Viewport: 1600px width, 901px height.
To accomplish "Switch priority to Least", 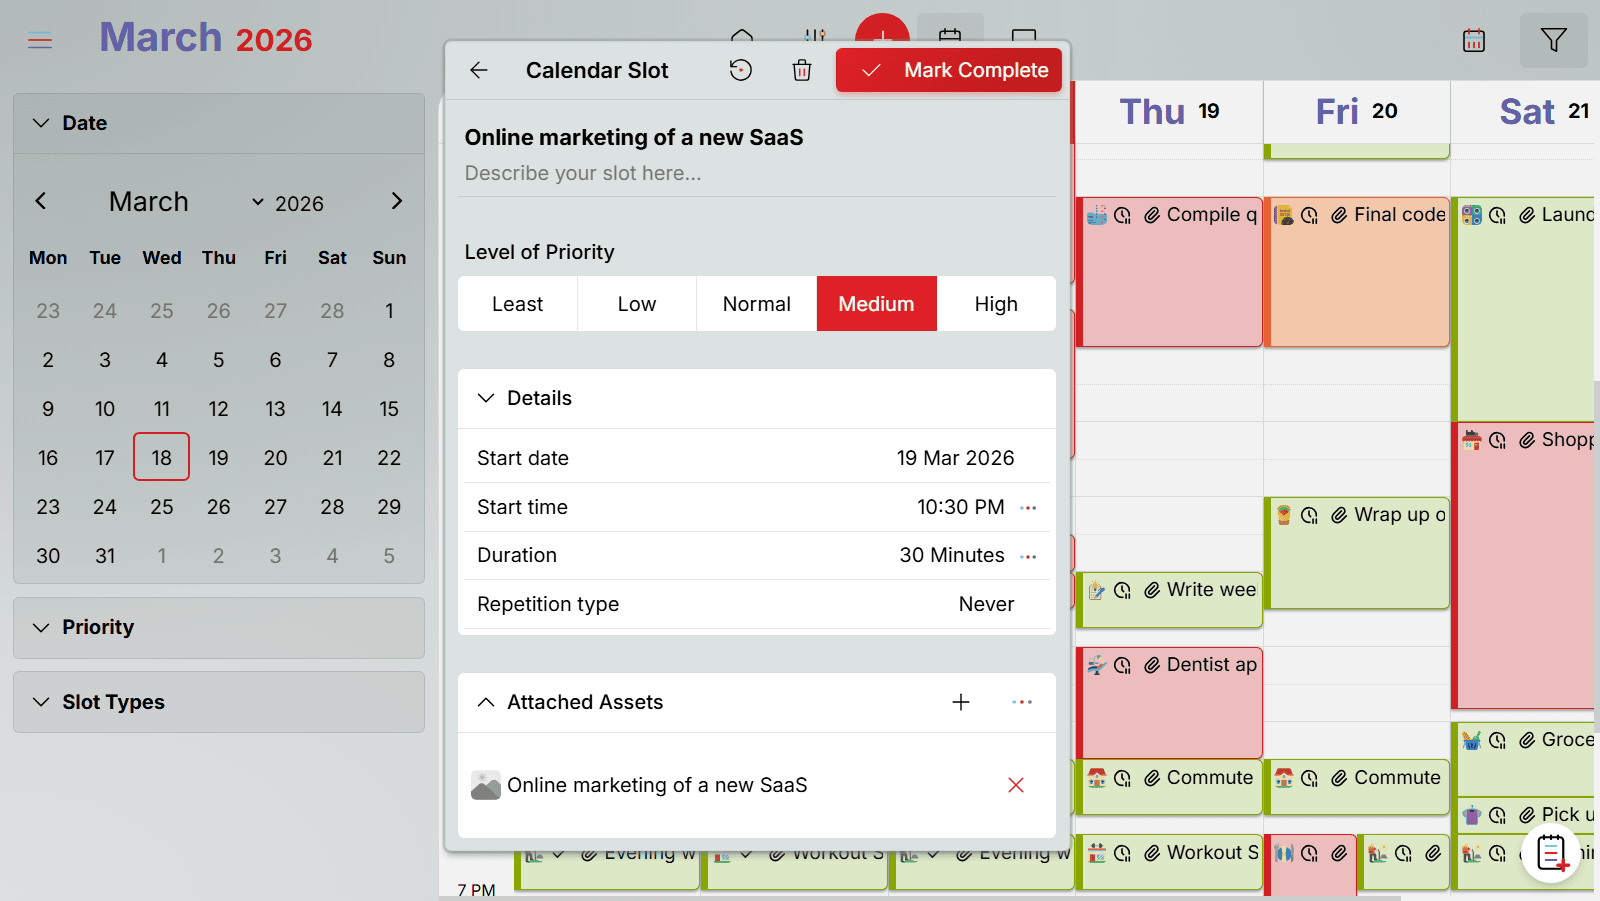I will pos(517,303).
